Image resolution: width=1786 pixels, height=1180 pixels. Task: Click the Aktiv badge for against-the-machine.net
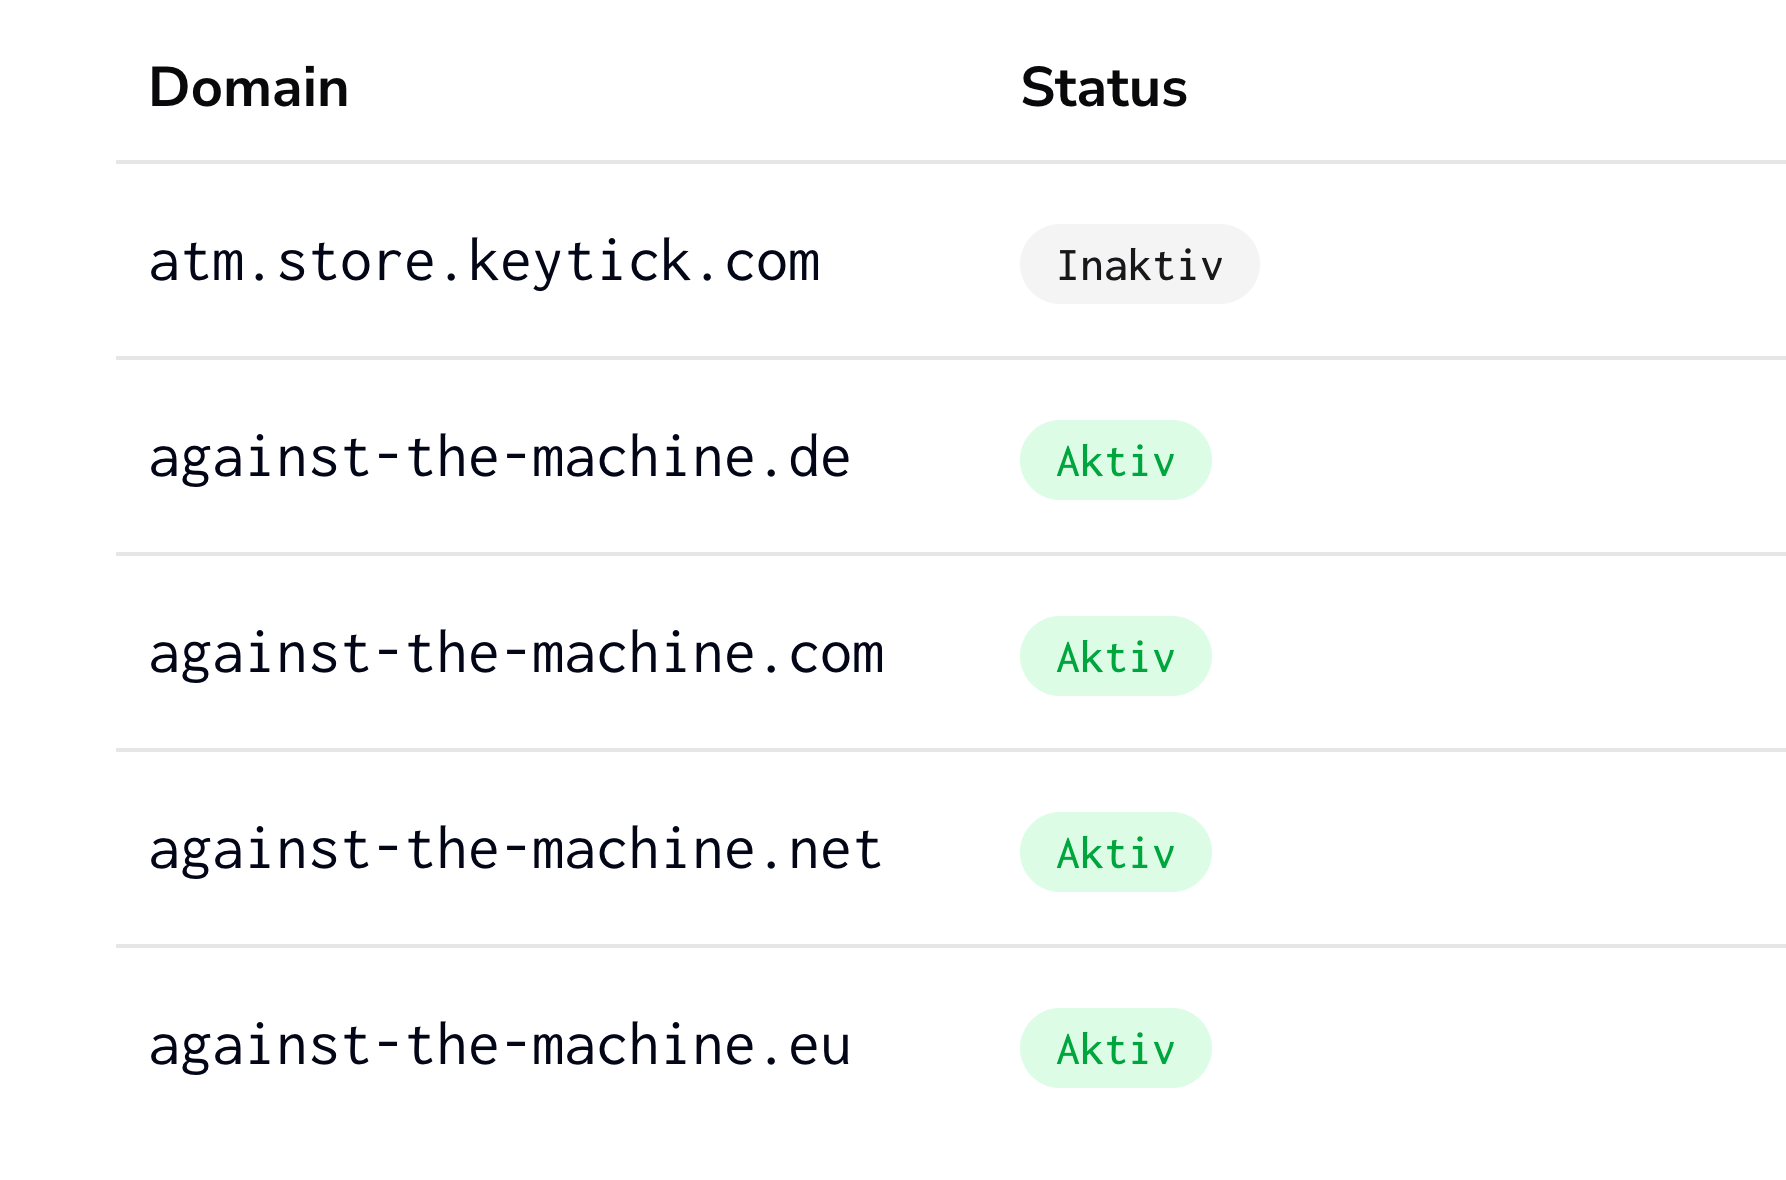click(1115, 853)
